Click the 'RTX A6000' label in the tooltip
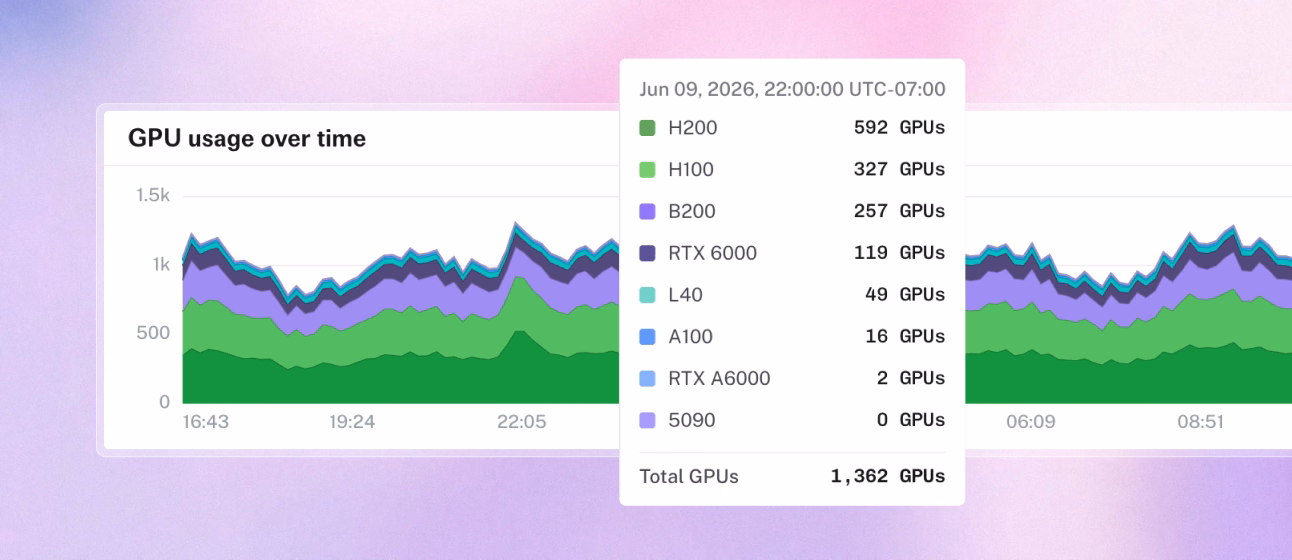The height and width of the screenshot is (560, 1292). [719, 379]
